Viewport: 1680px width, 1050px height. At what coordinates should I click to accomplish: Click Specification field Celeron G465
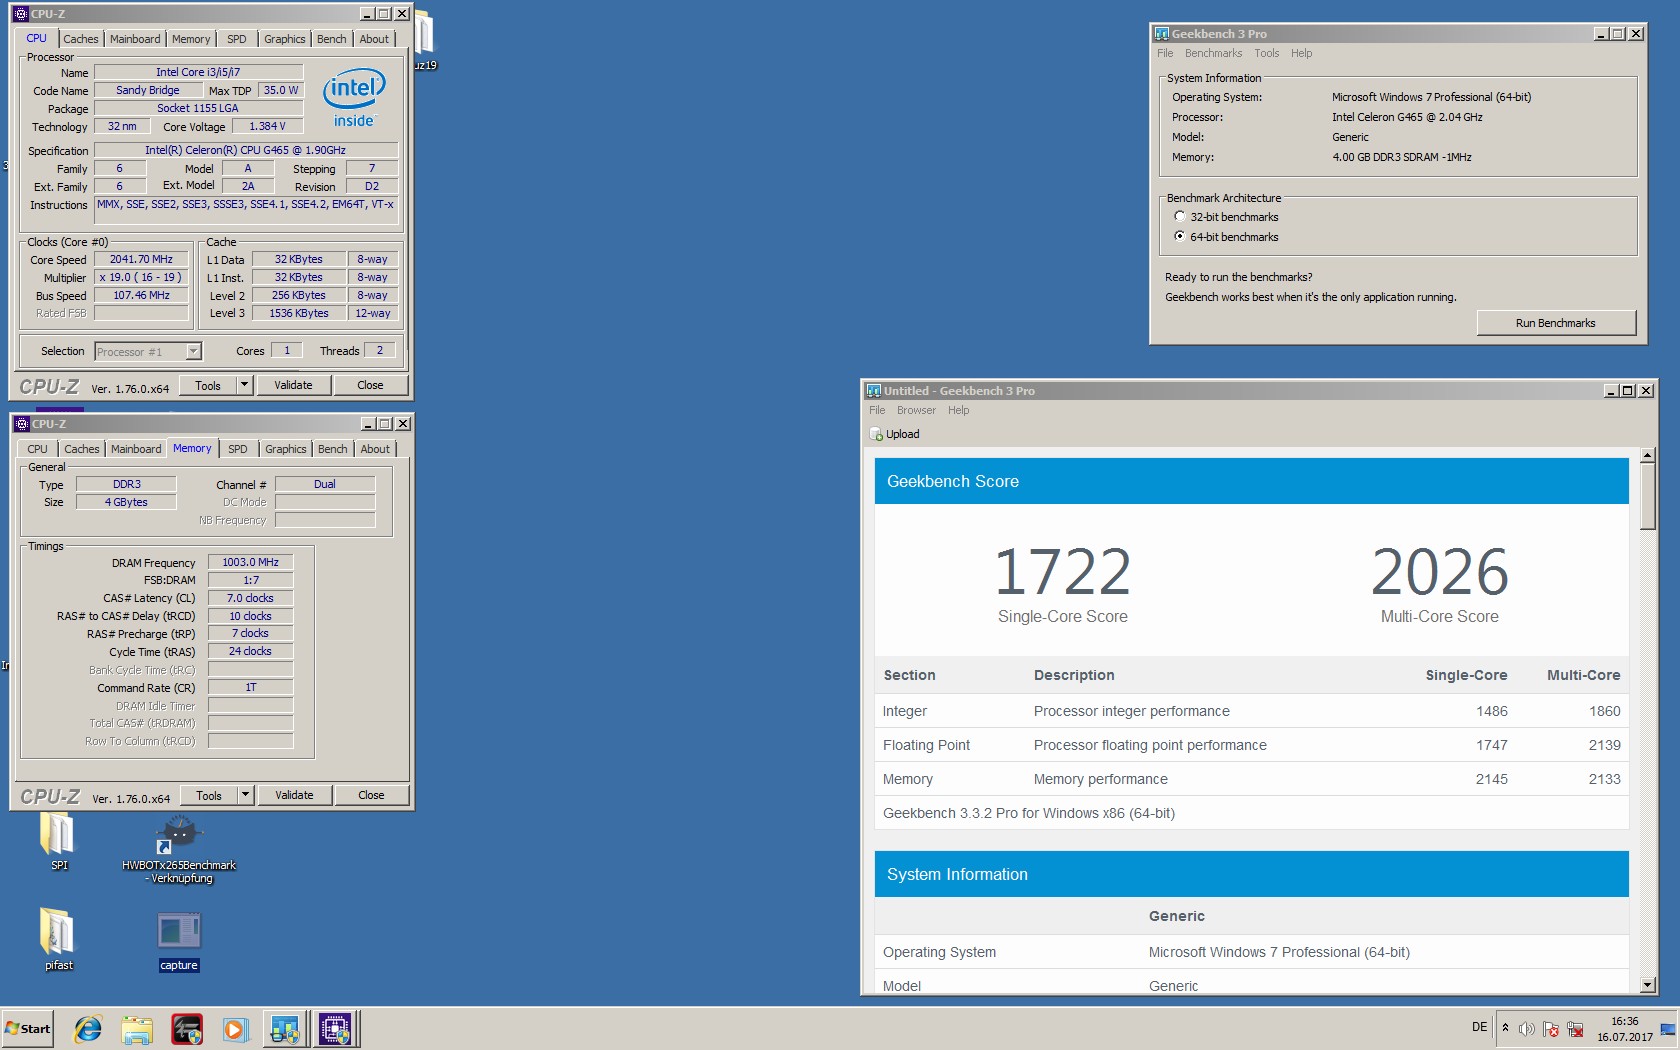point(245,150)
